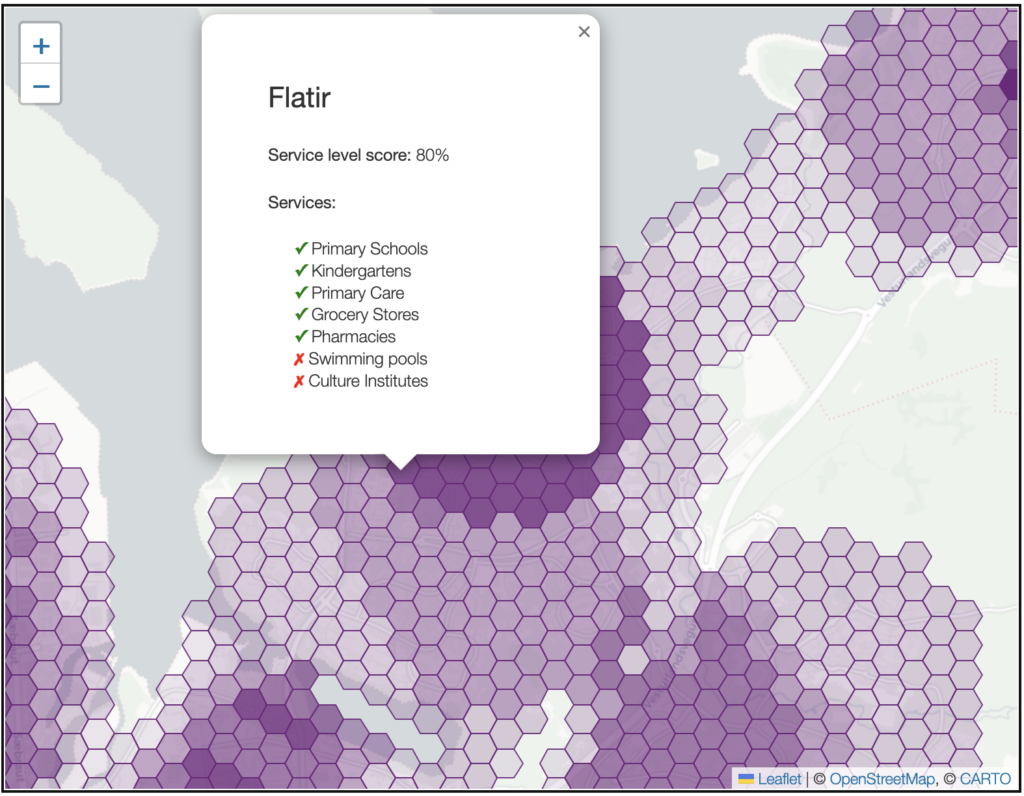Open the OpenStreetMap copyright link
The image size is (1024, 796).
pyautogui.click(x=883, y=779)
